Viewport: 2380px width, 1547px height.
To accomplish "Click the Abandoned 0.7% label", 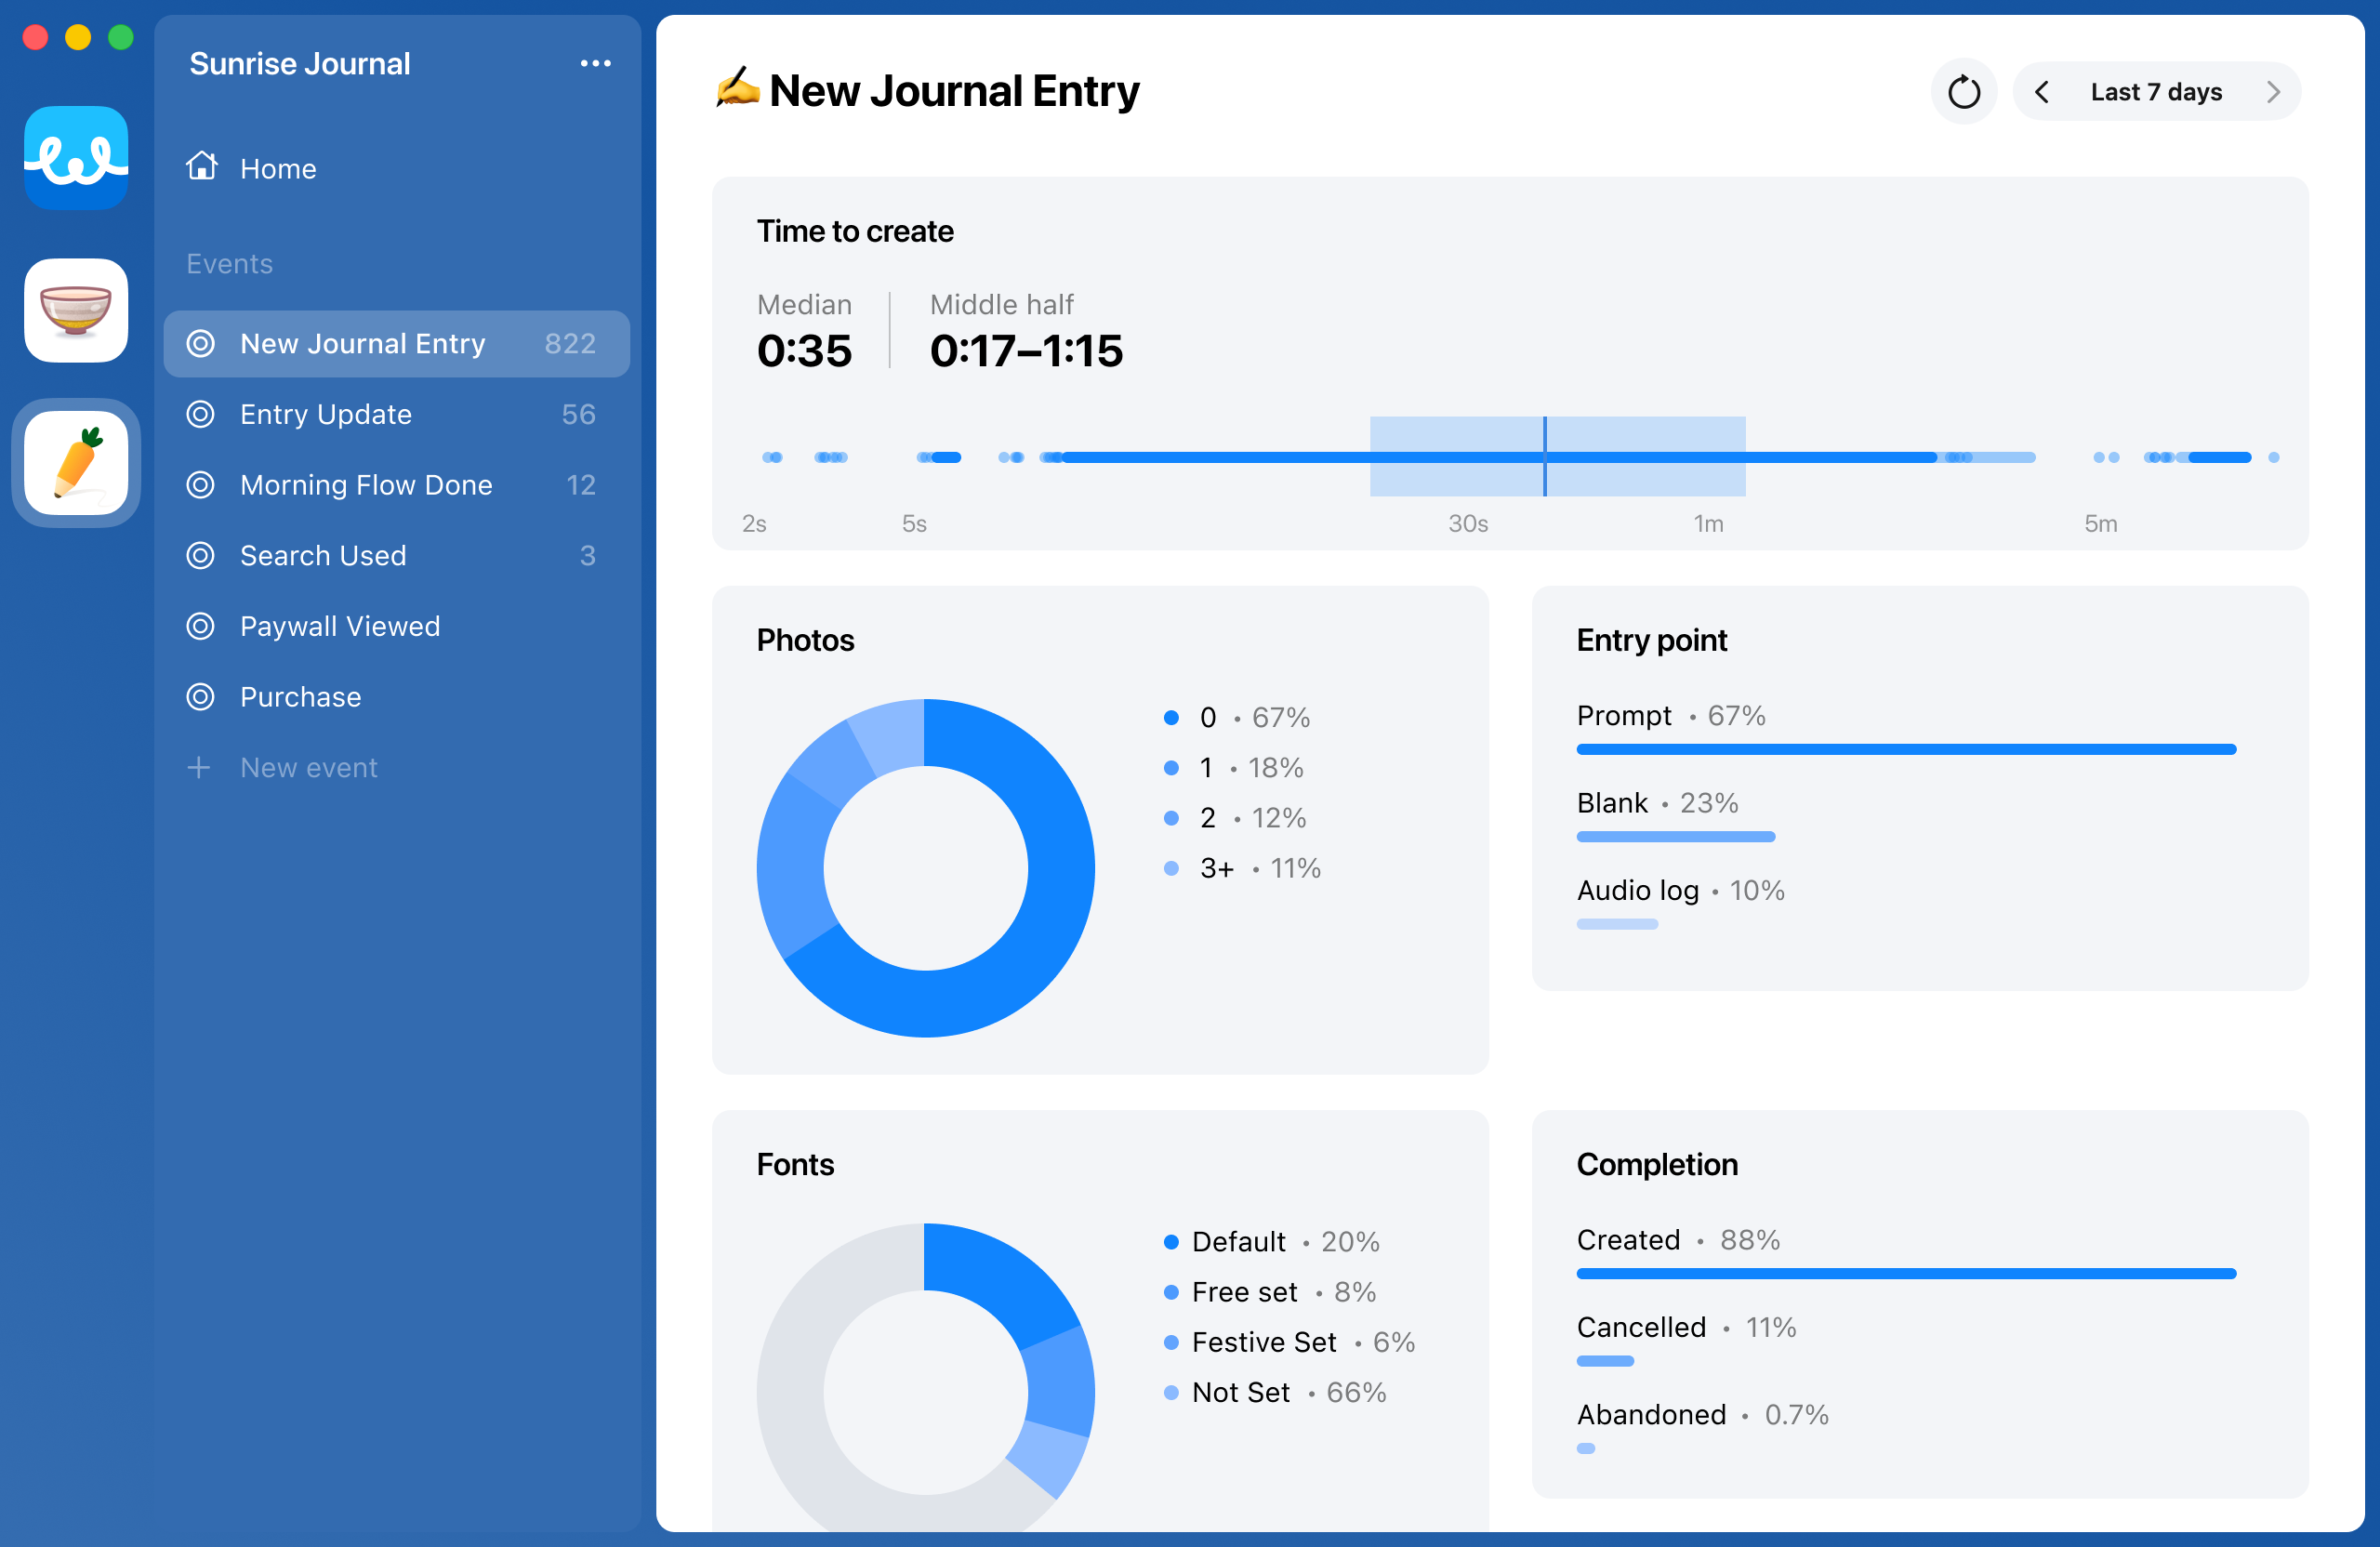I will tap(1702, 1414).
